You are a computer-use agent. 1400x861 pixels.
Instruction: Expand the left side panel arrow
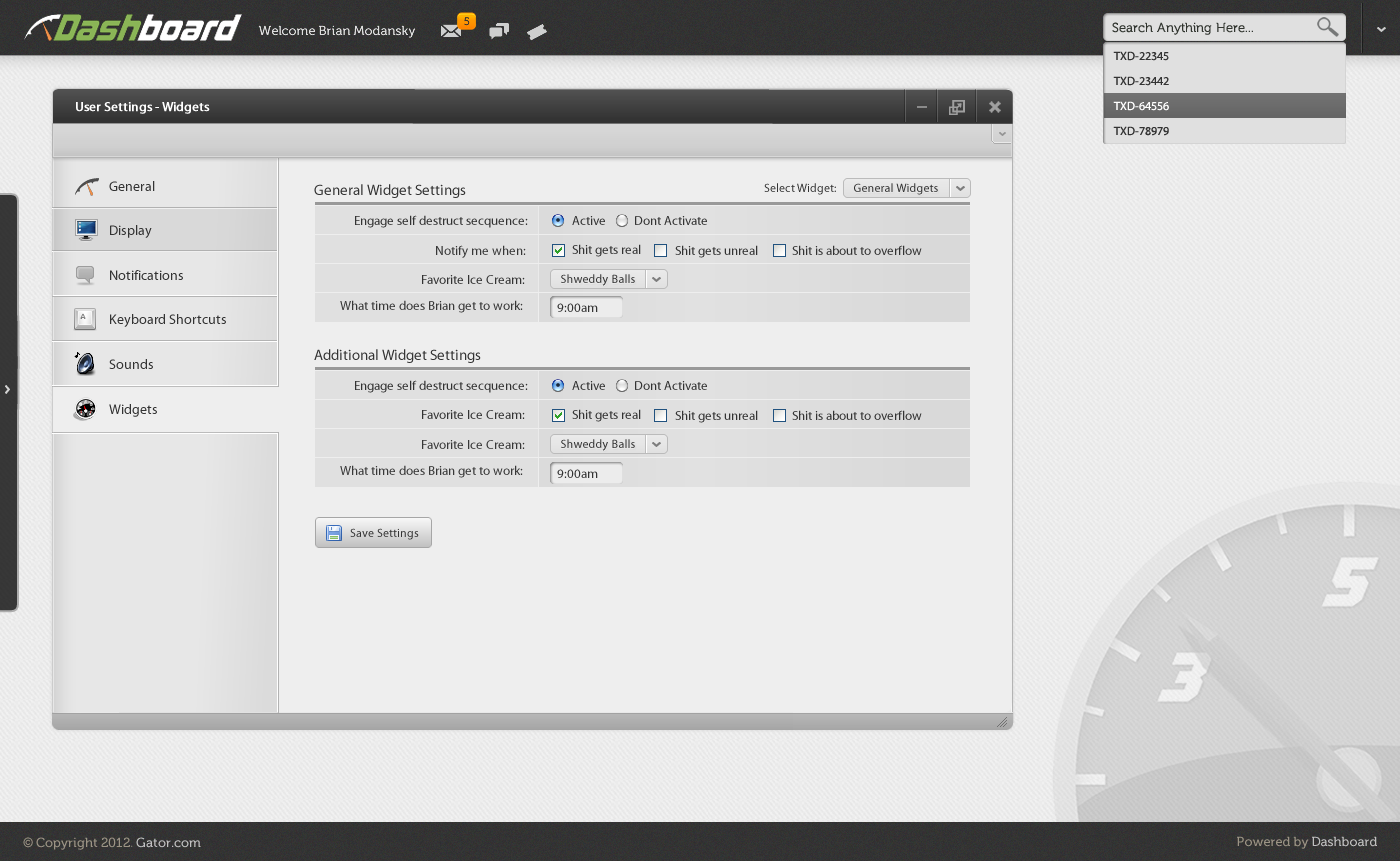(x=7, y=389)
